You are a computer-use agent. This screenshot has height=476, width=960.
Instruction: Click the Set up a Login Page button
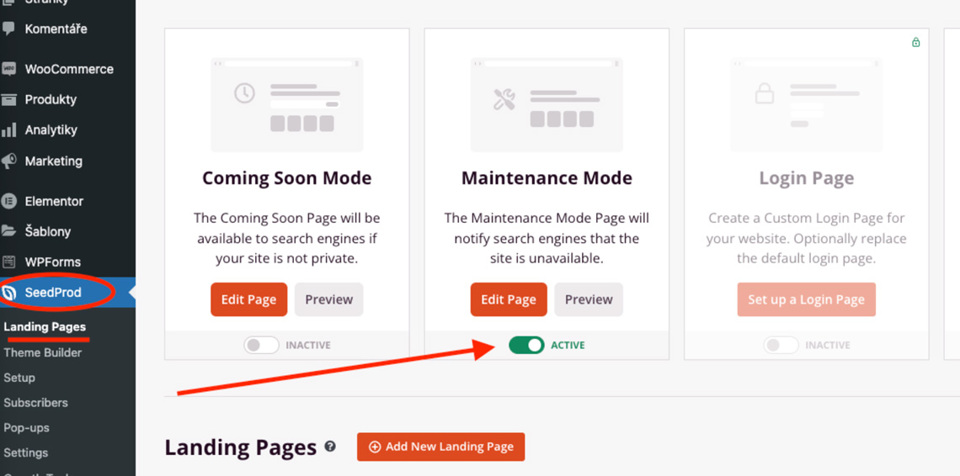[x=806, y=300]
